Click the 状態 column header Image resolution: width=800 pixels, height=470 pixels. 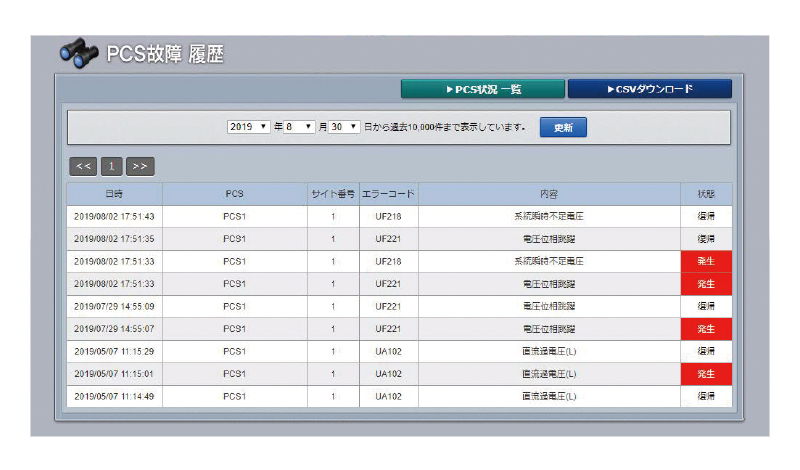coord(706,194)
